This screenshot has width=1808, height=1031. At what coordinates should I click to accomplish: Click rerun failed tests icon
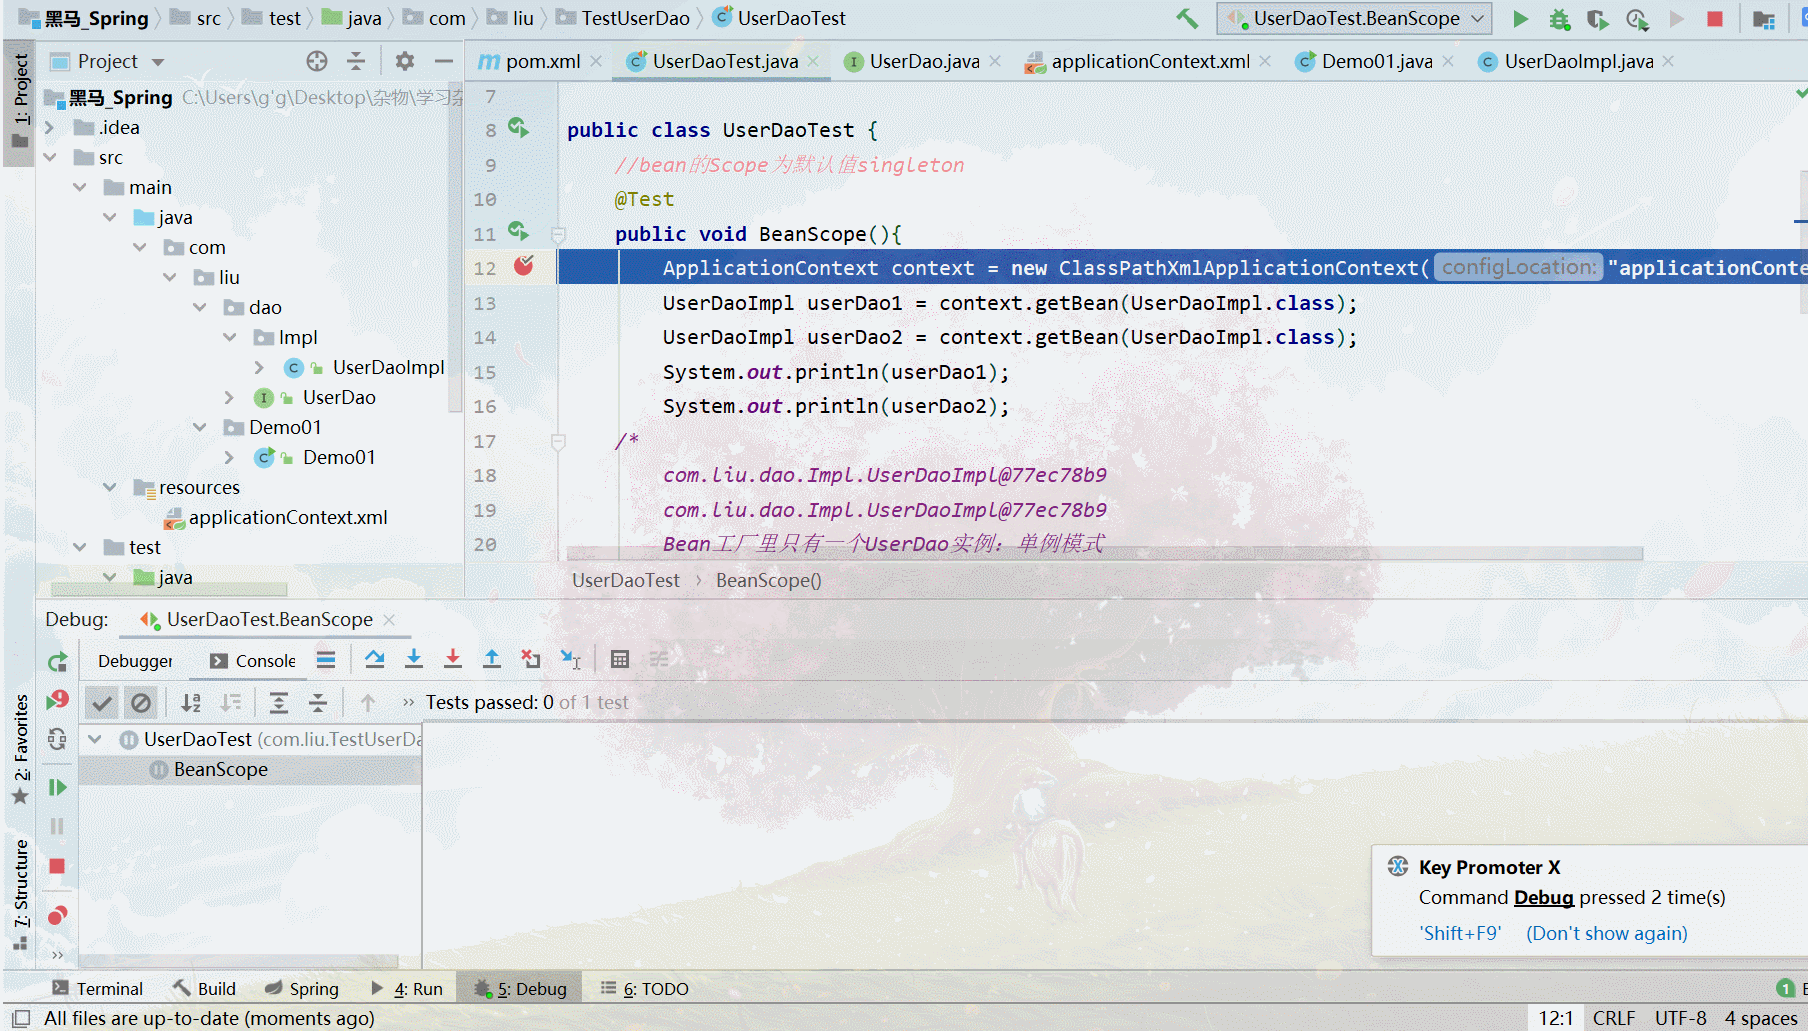click(x=57, y=700)
